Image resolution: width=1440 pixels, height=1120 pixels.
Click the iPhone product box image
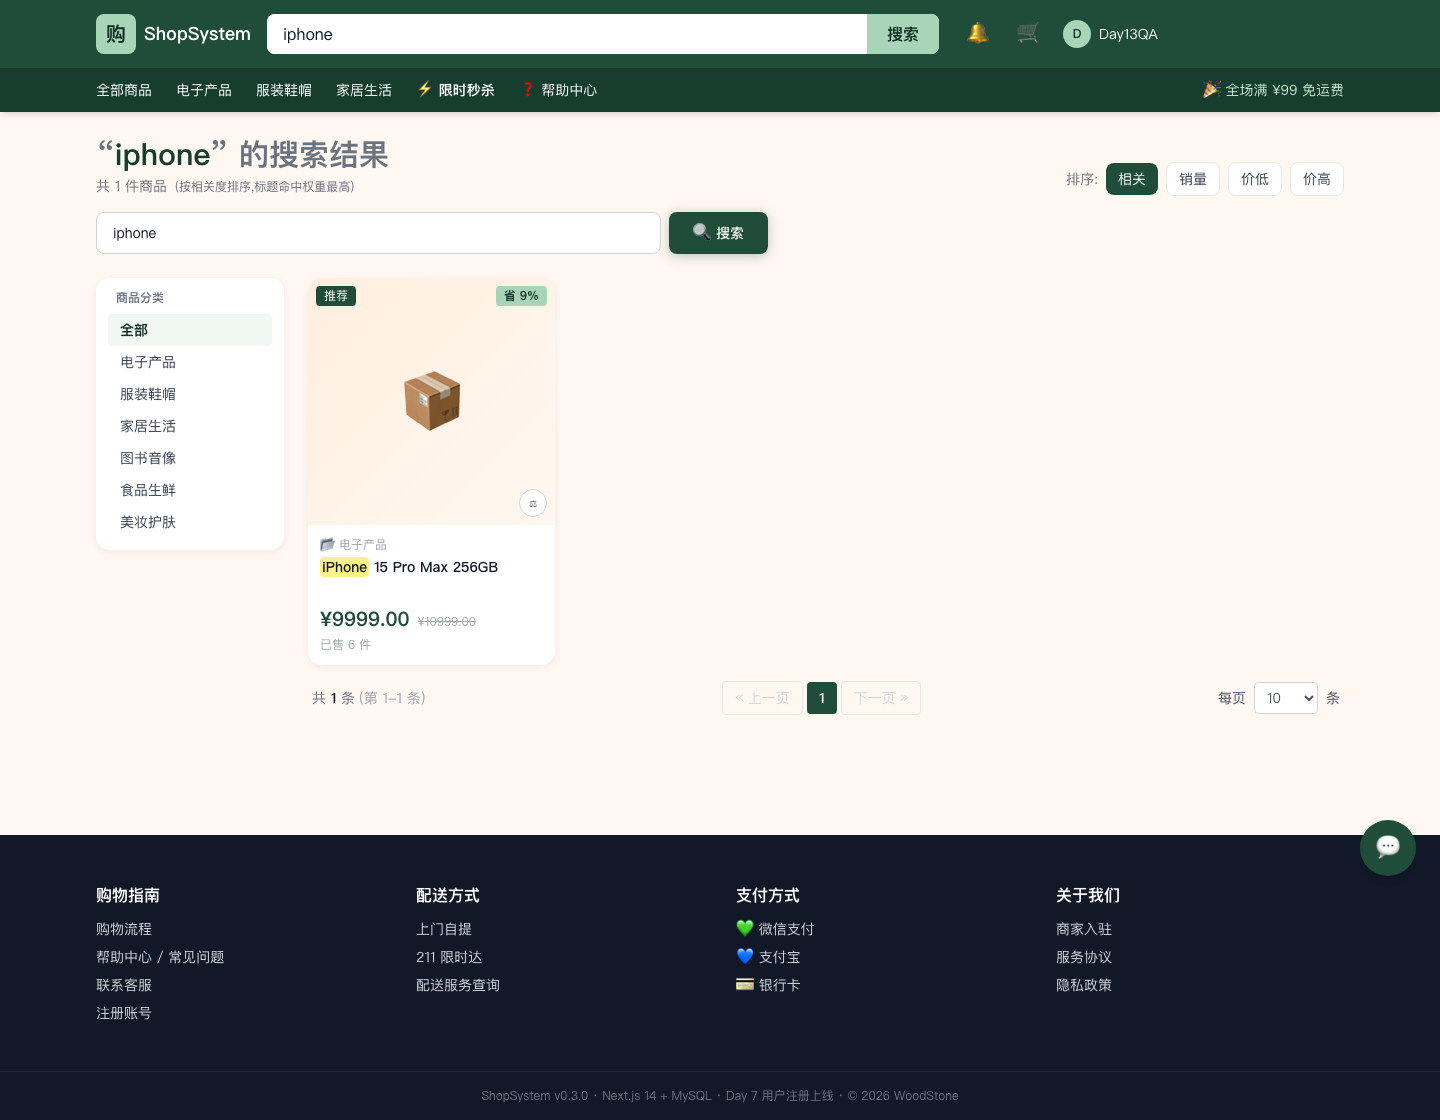coord(432,400)
